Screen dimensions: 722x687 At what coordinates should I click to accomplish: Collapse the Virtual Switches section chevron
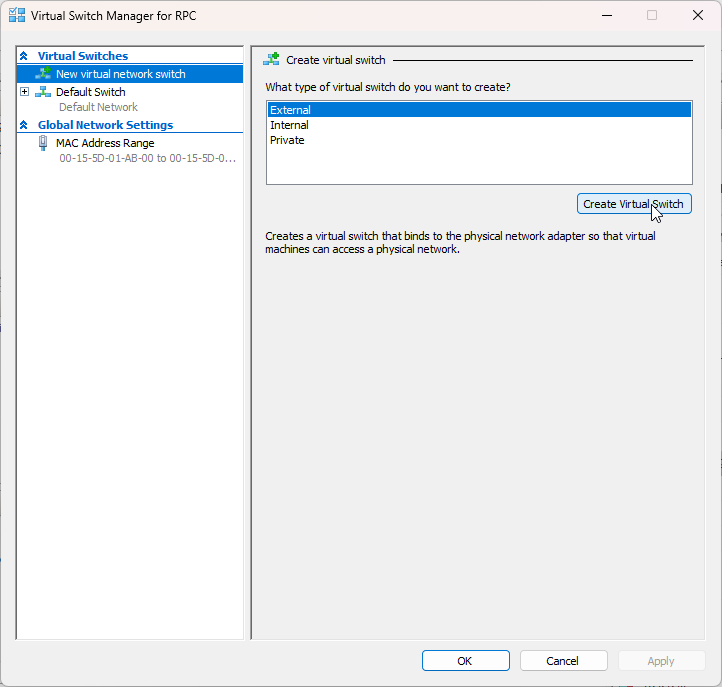pos(24,56)
